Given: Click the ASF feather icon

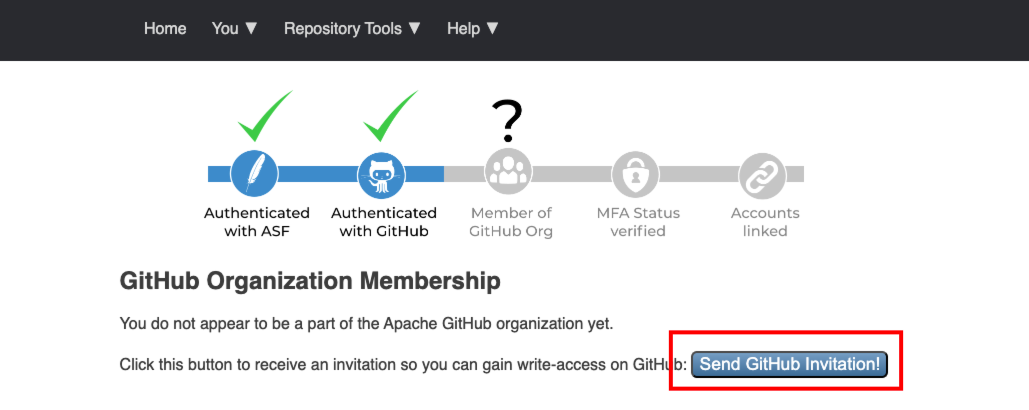Looking at the screenshot, I should coord(255,175).
